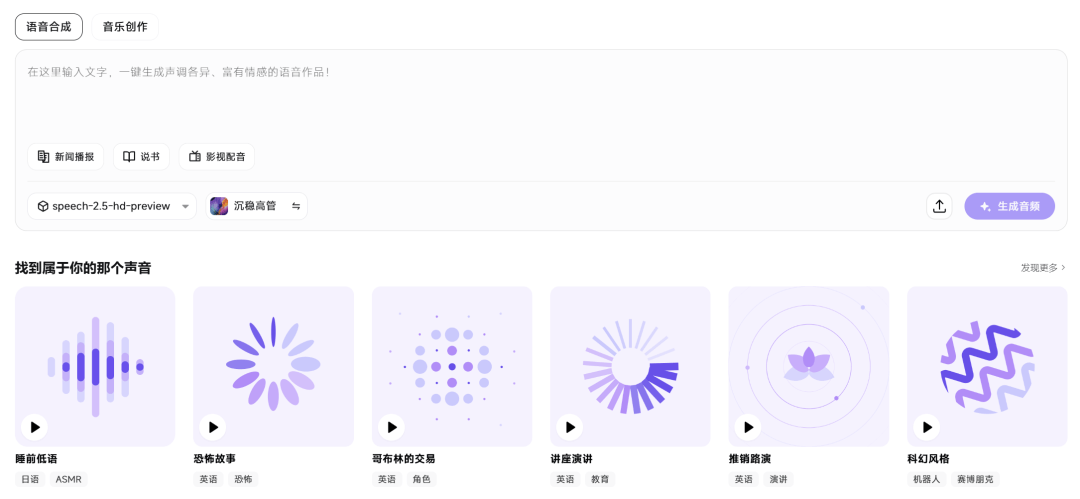Play the 讲座演讲 voice sample
Screen dimensions: 1080x499
tap(570, 427)
